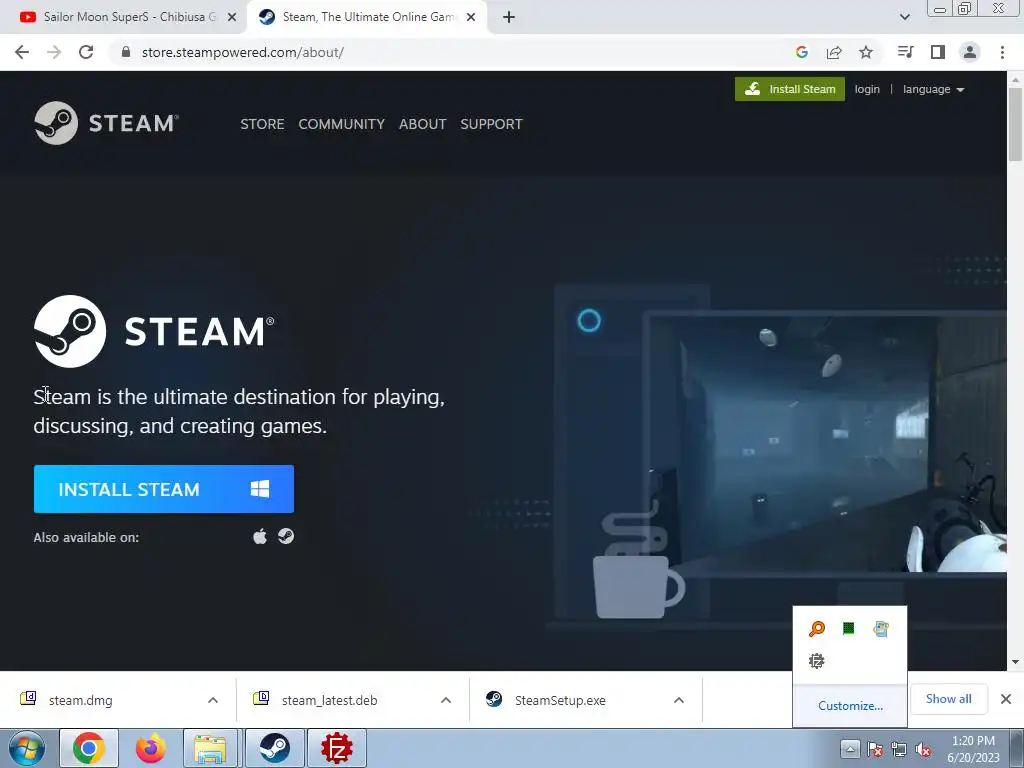
Task: Reload the Steam page
Action: (x=86, y=52)
